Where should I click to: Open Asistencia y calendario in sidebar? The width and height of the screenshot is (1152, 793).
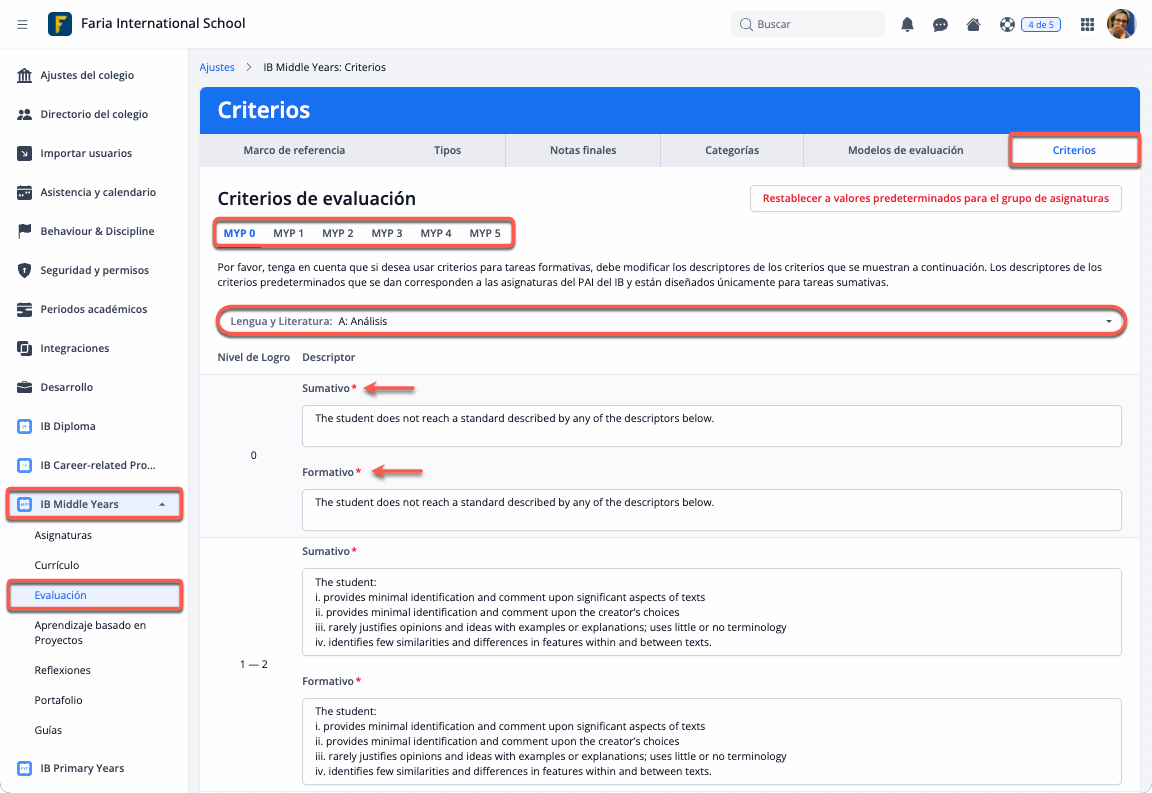(97, 192)
